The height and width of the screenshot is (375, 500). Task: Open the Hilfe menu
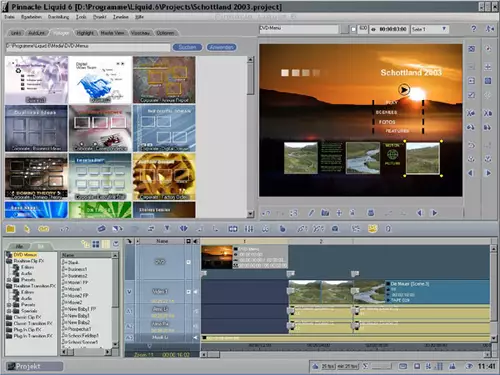tap(139, 17)
